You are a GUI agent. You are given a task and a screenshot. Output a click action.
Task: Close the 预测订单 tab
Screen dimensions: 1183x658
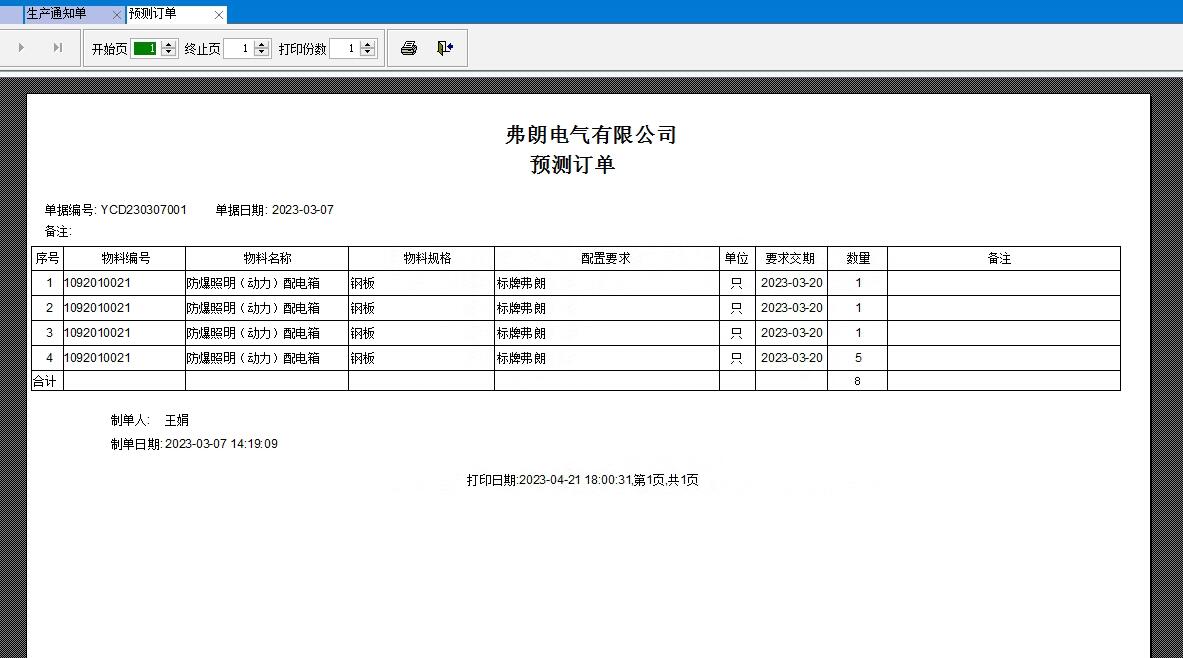(219, 14)
